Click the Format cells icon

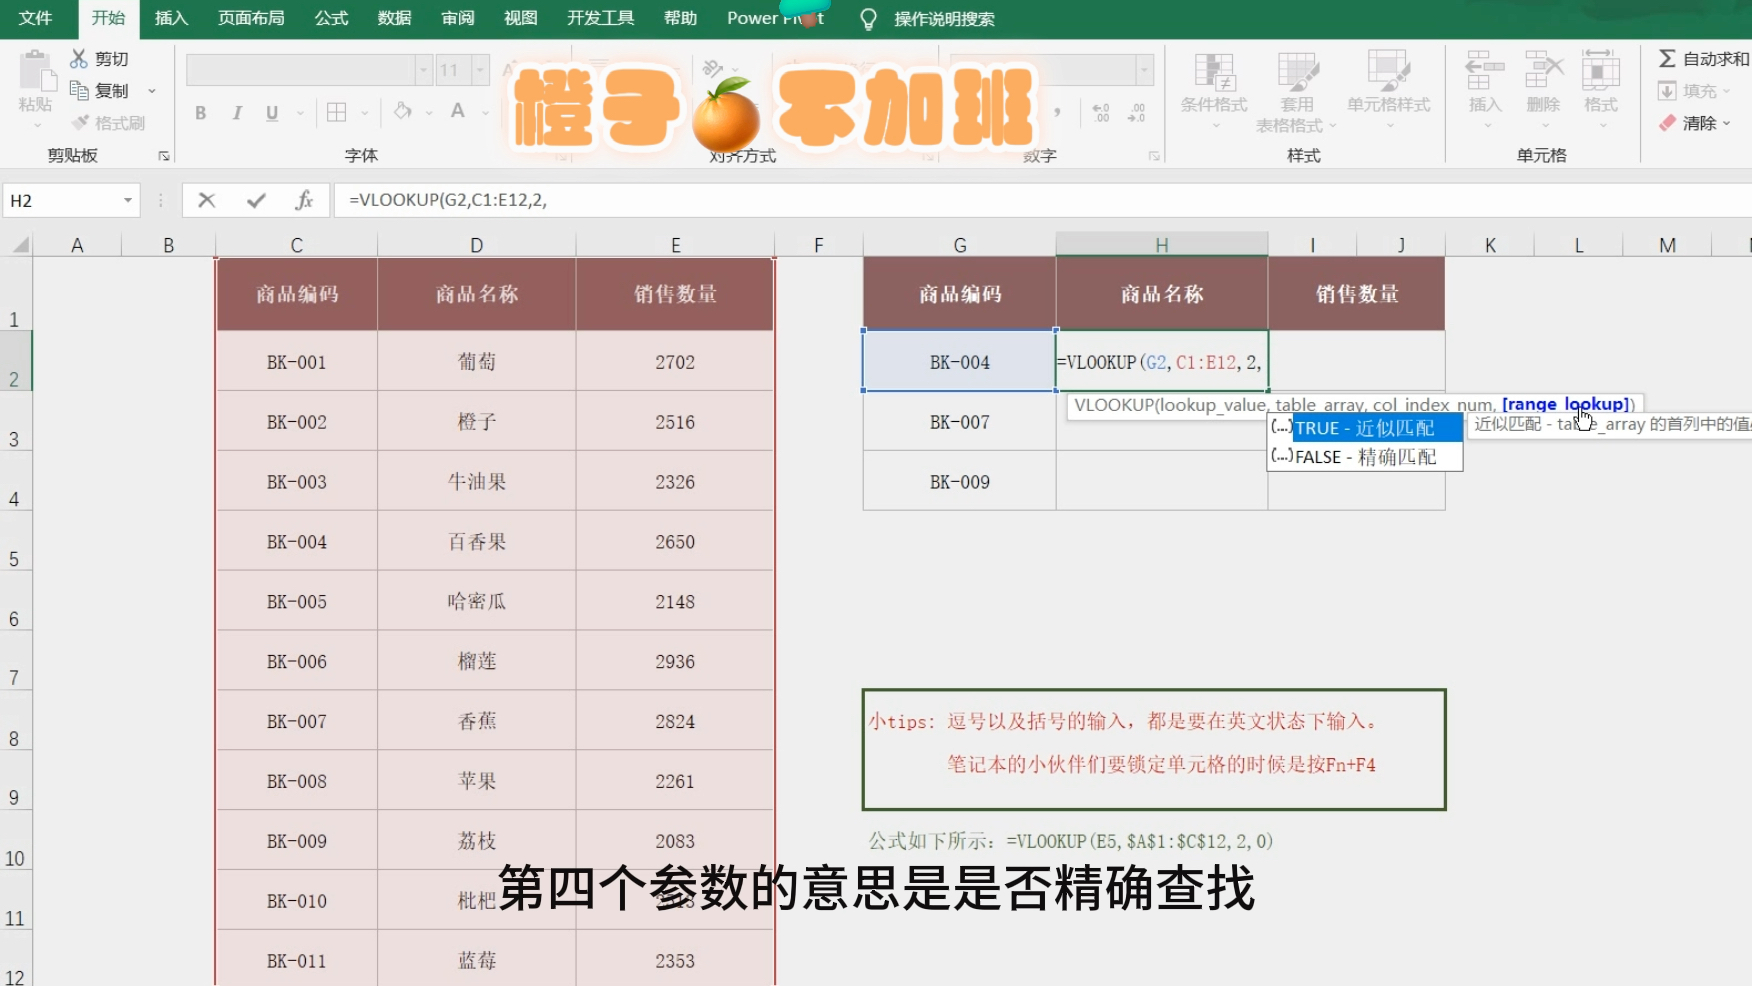(x=1600, y=72)
